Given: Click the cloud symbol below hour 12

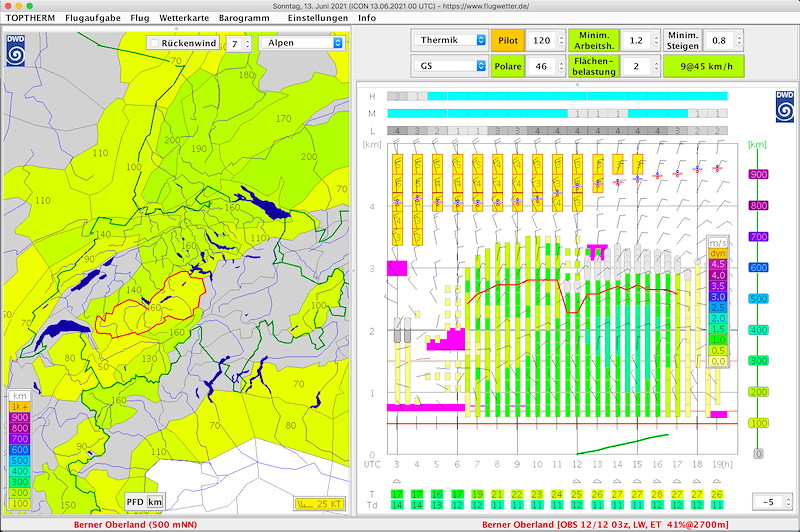Looking at the screenshot, I should (x=577, y=481).
